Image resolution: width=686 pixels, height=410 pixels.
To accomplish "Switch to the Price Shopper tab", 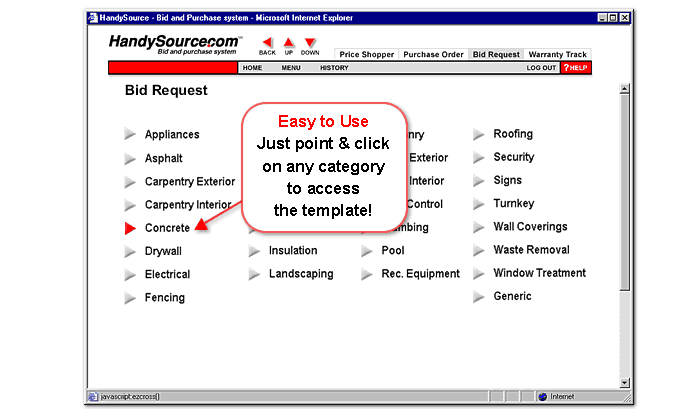I will [x=366, y=55].
